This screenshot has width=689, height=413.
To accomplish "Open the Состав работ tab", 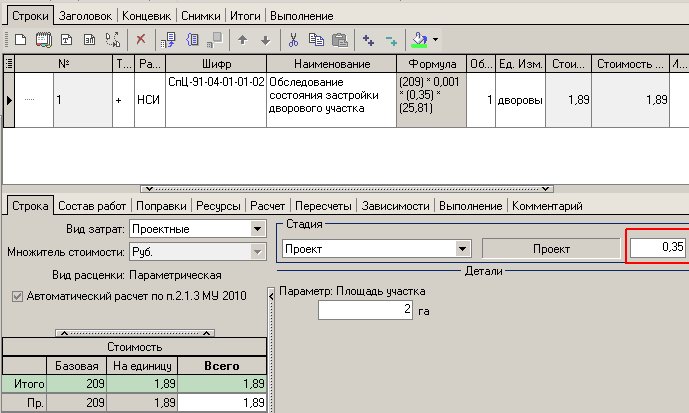I will pos(92,206).
